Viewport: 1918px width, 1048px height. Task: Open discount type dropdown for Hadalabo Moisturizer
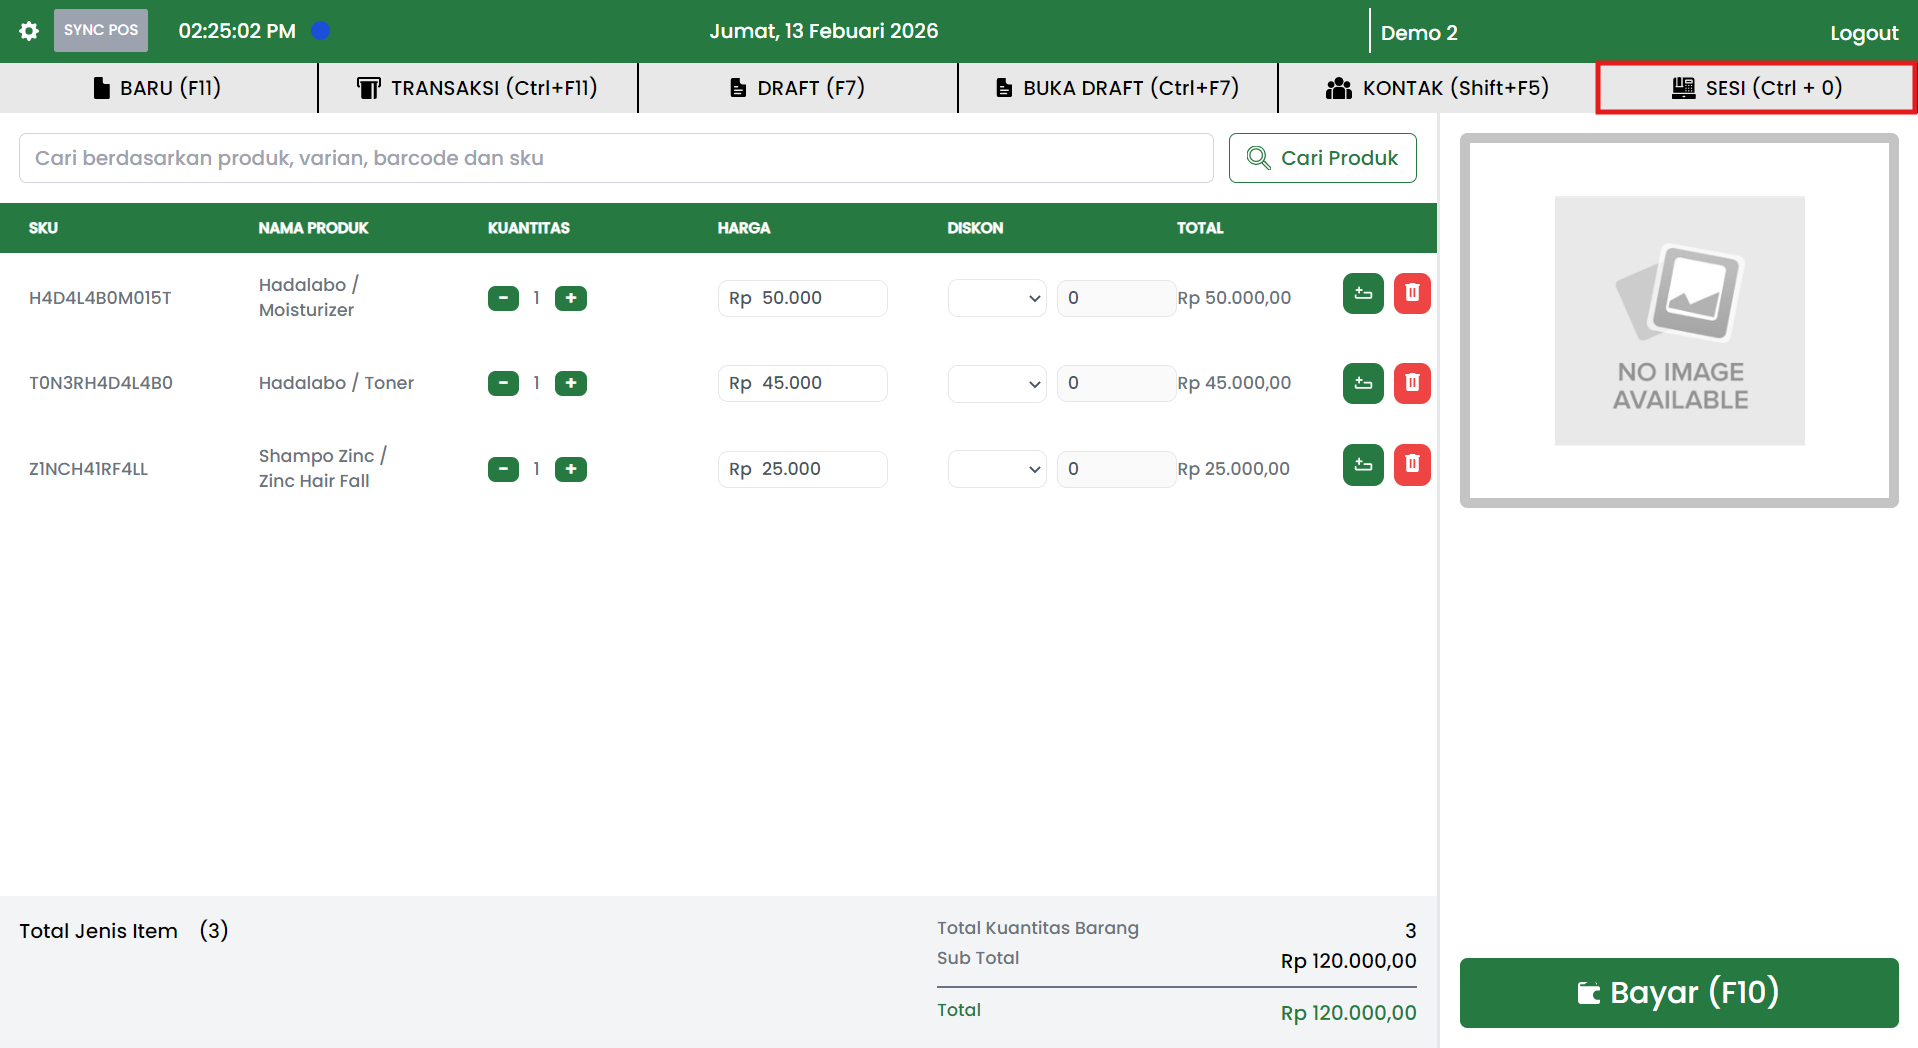(996, 298)
